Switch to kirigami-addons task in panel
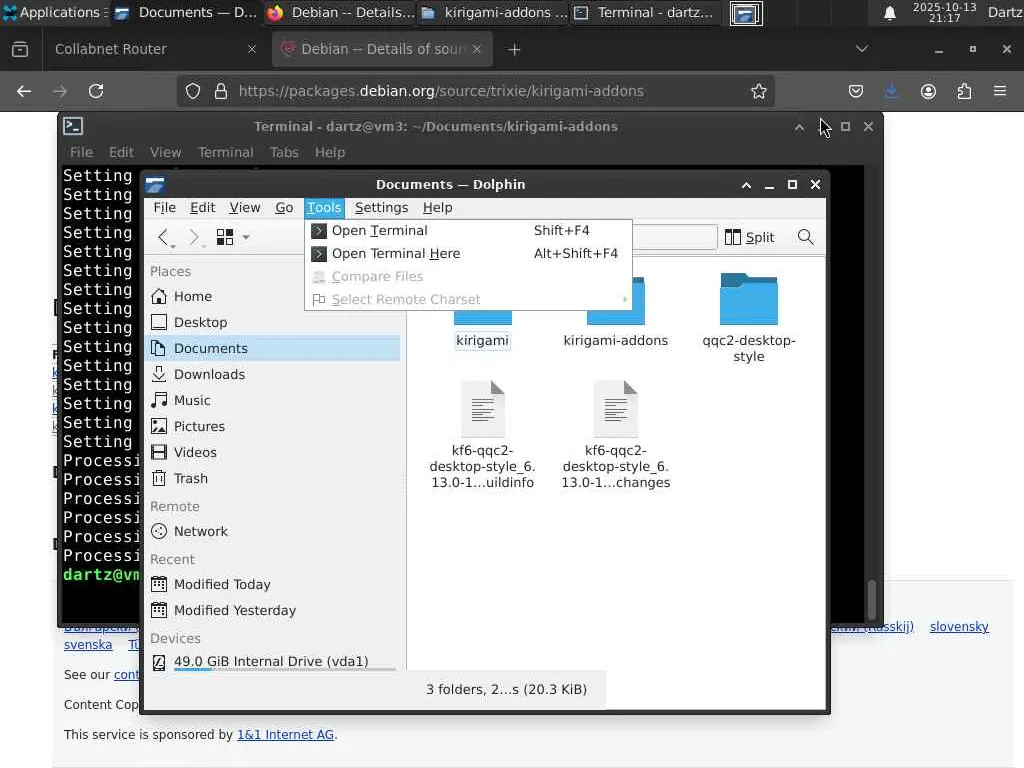 coord(493,12)
